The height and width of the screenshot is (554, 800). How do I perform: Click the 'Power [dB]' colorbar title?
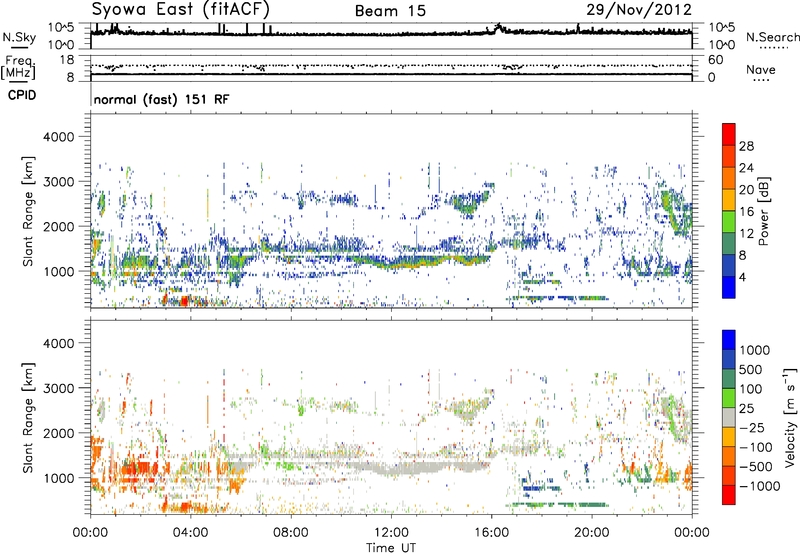coord(764,211)
